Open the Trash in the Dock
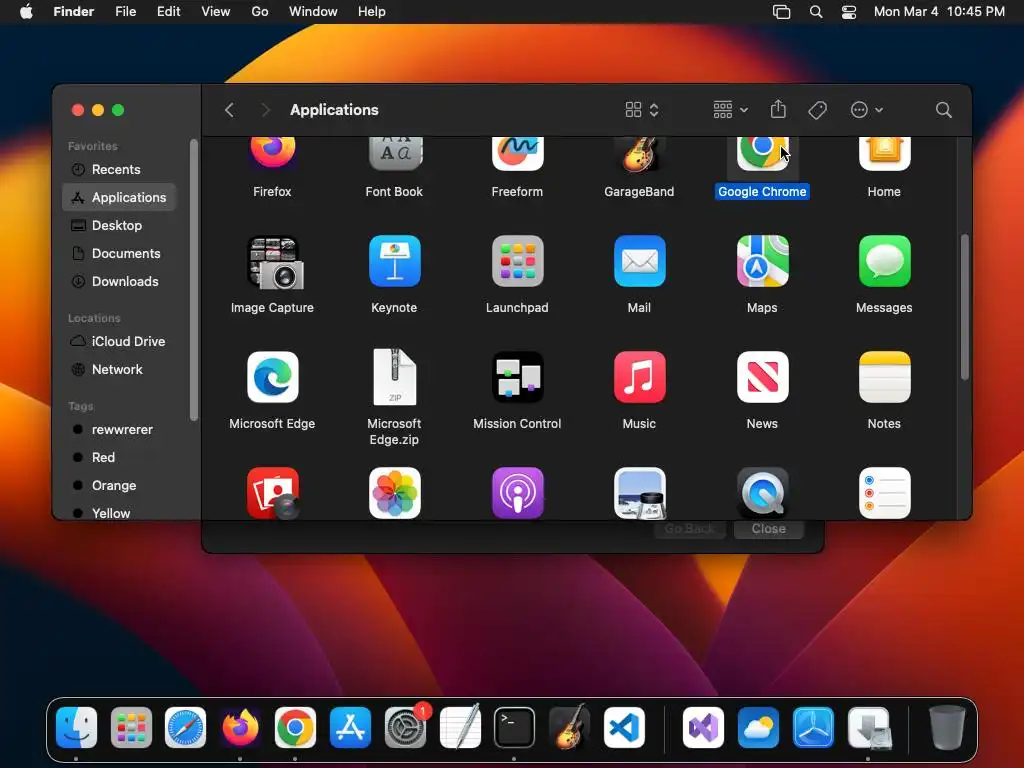This screenshot has width=1024, height=768. (x=947, y=728)
